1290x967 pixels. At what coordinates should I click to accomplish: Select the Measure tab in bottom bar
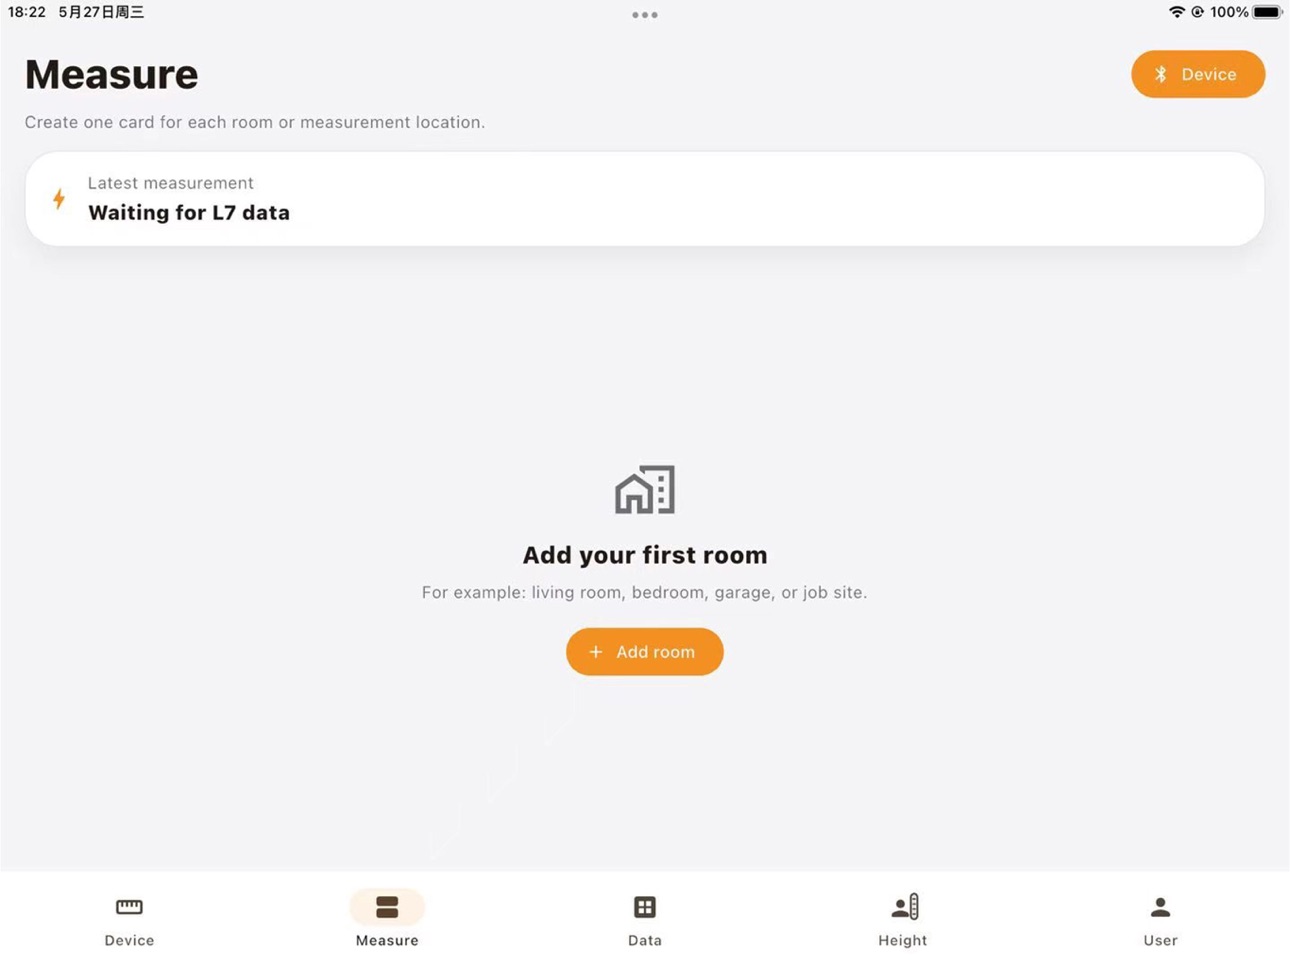click(387, 921)
